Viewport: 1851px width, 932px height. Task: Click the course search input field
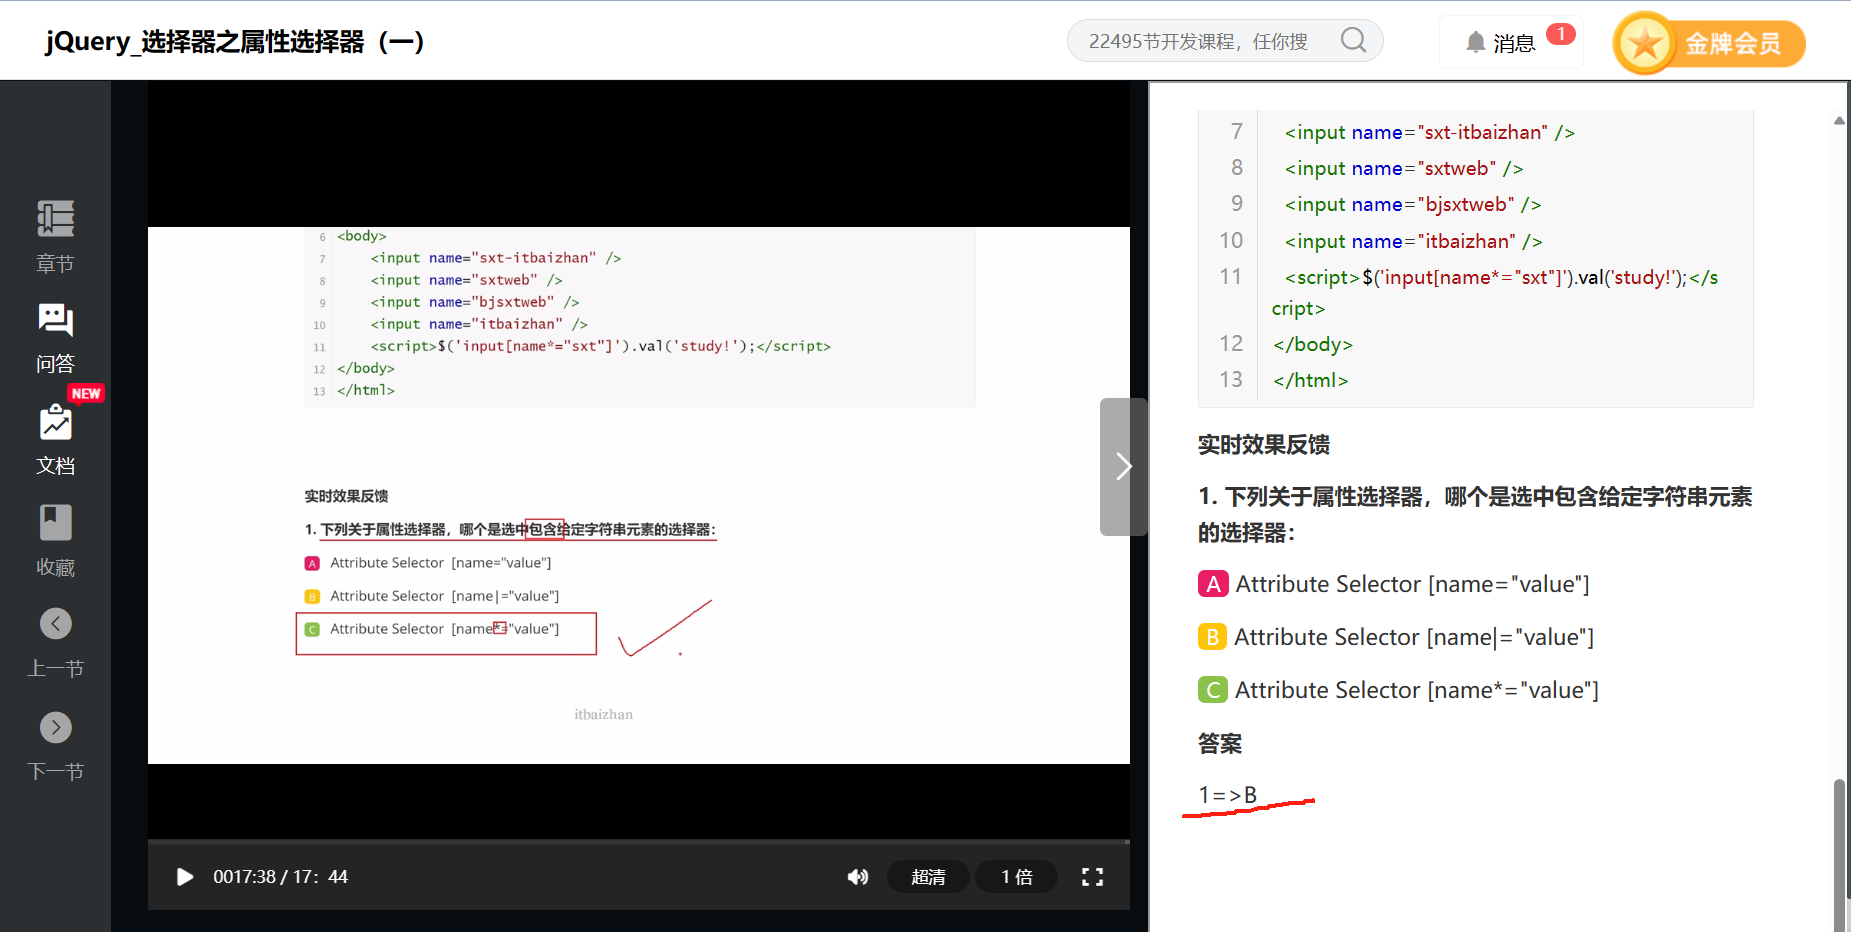click(x=1200, y=41)
